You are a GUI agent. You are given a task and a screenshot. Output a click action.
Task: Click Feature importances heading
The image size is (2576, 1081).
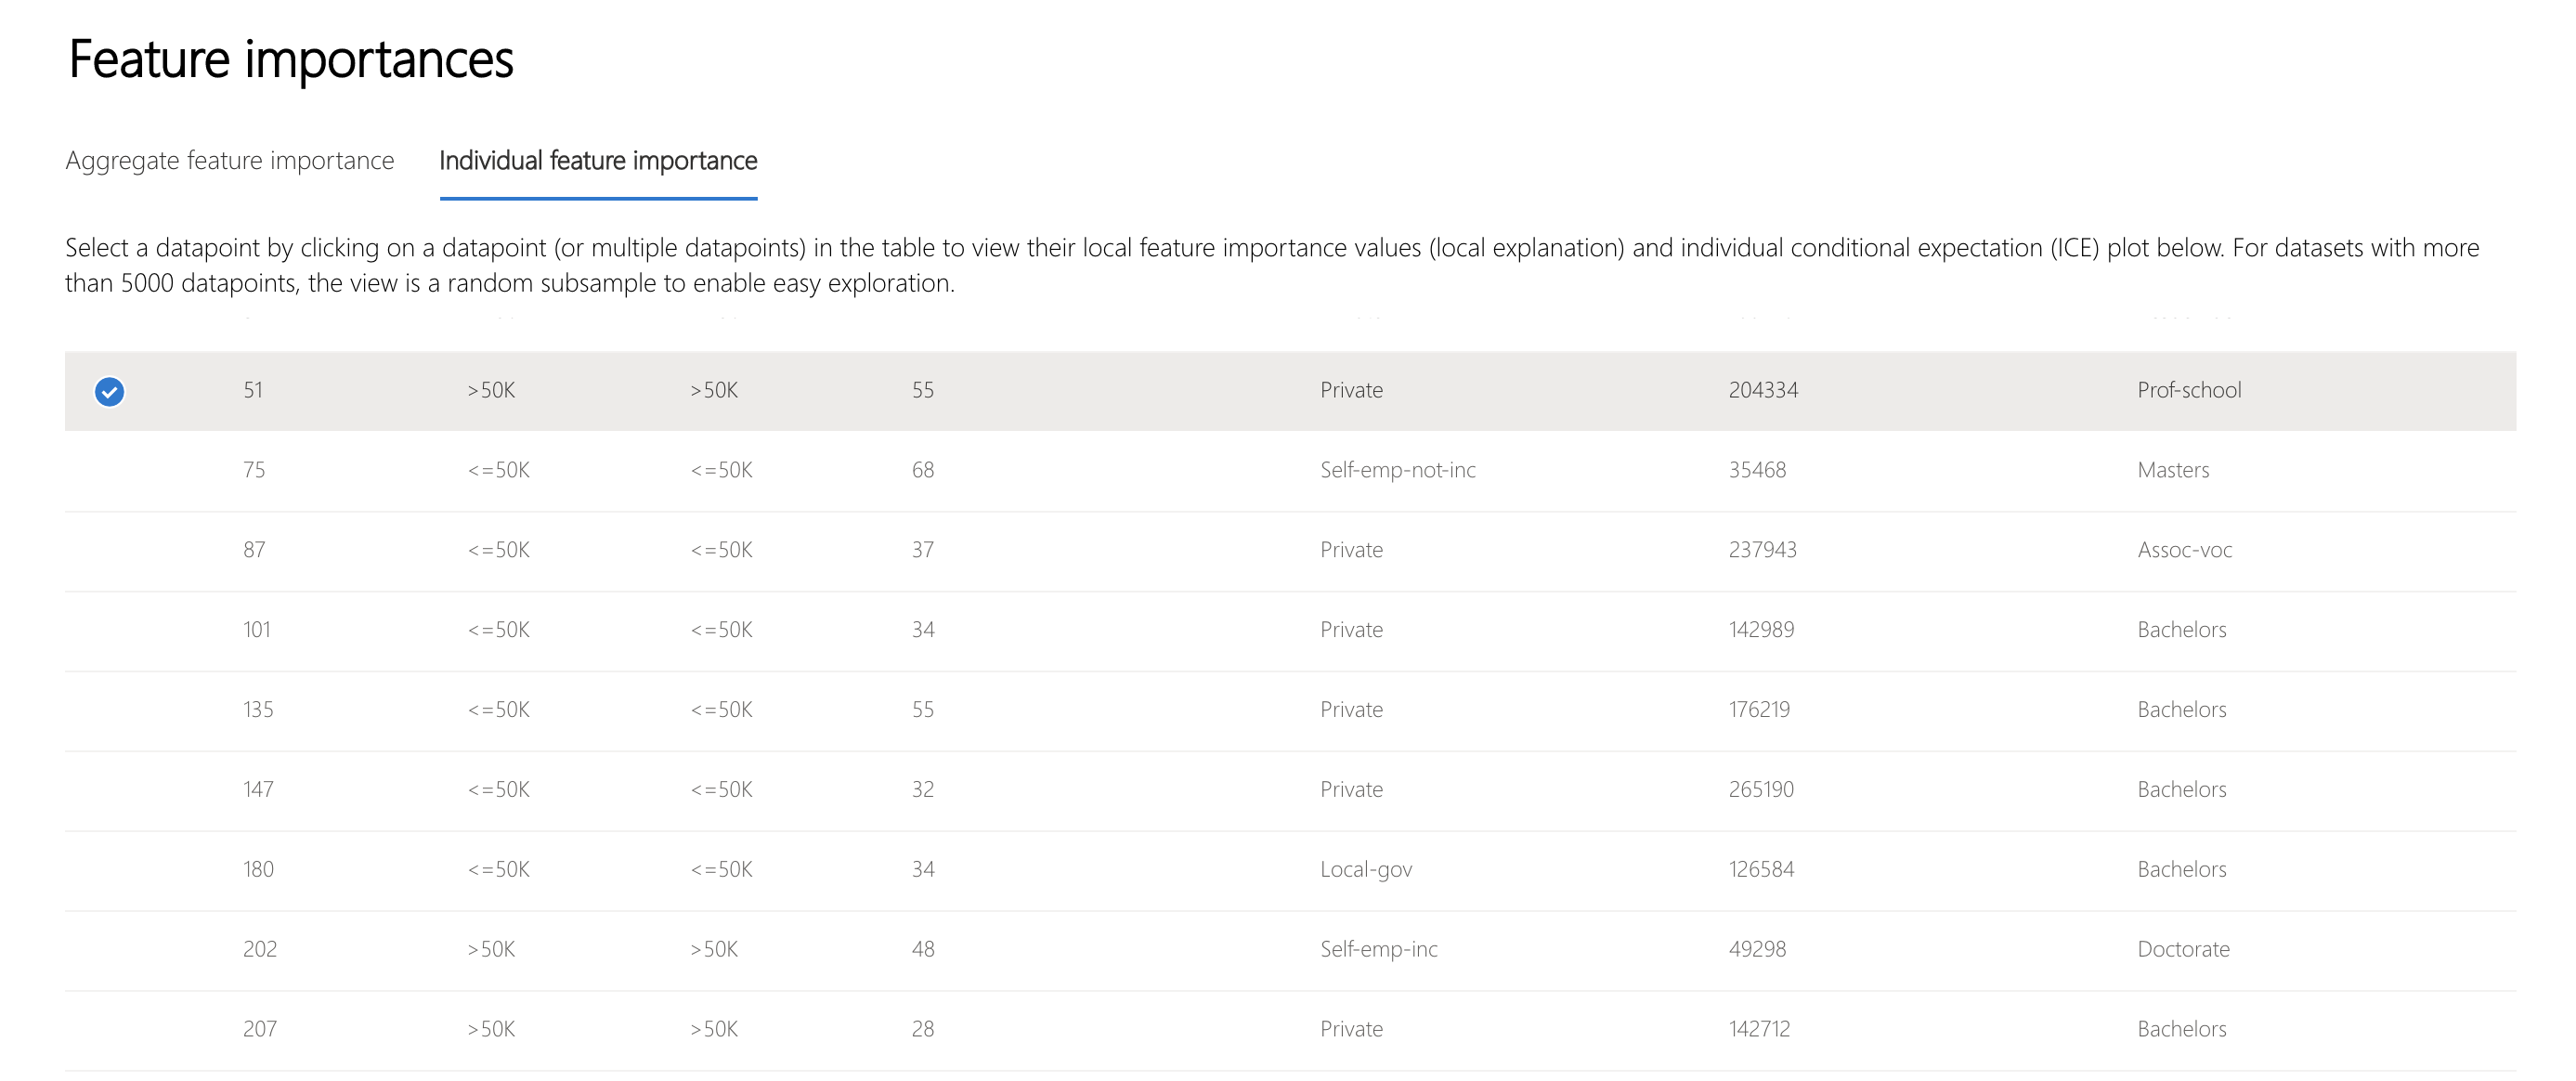(x=291, y=59)
